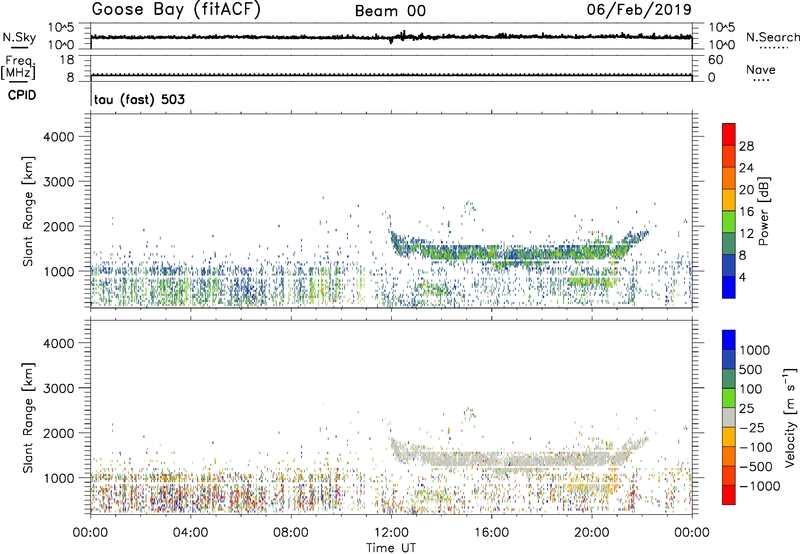Click the red bottom velocity swatch below −1000

pyautogui.click(x=729, y=495)
